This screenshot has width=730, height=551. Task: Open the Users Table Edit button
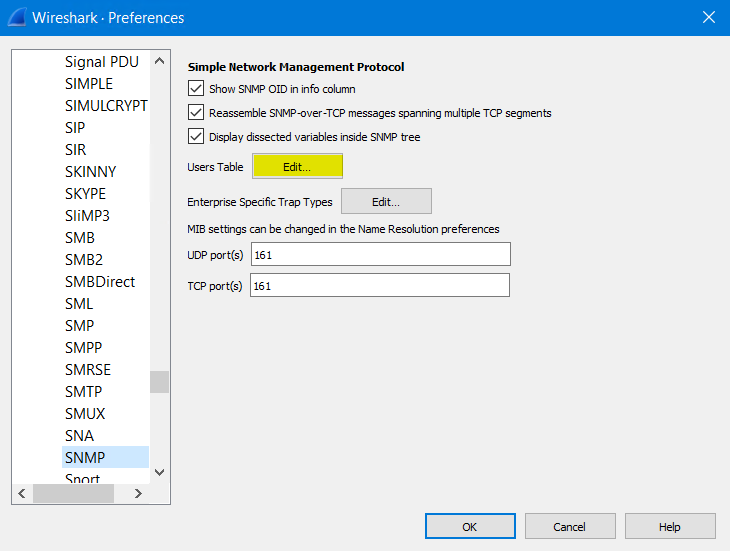(297, 167)
